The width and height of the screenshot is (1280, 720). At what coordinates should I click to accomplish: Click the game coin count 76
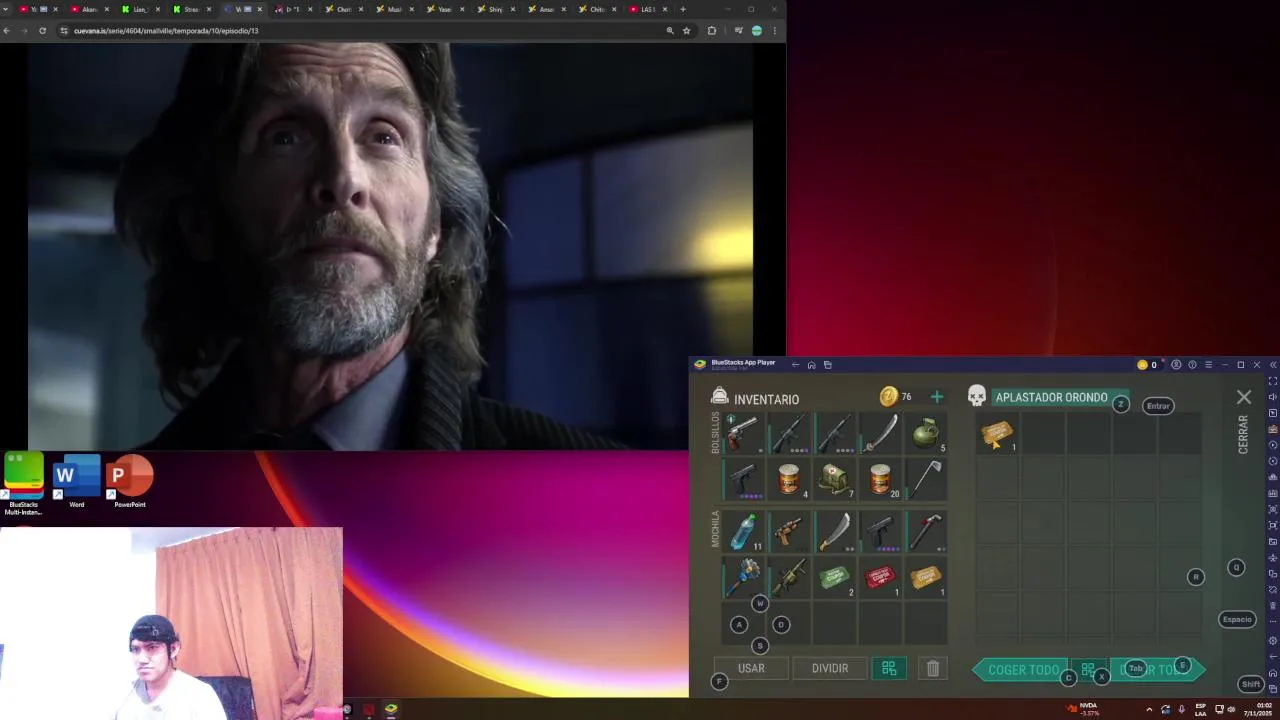(x=906, y=397)
